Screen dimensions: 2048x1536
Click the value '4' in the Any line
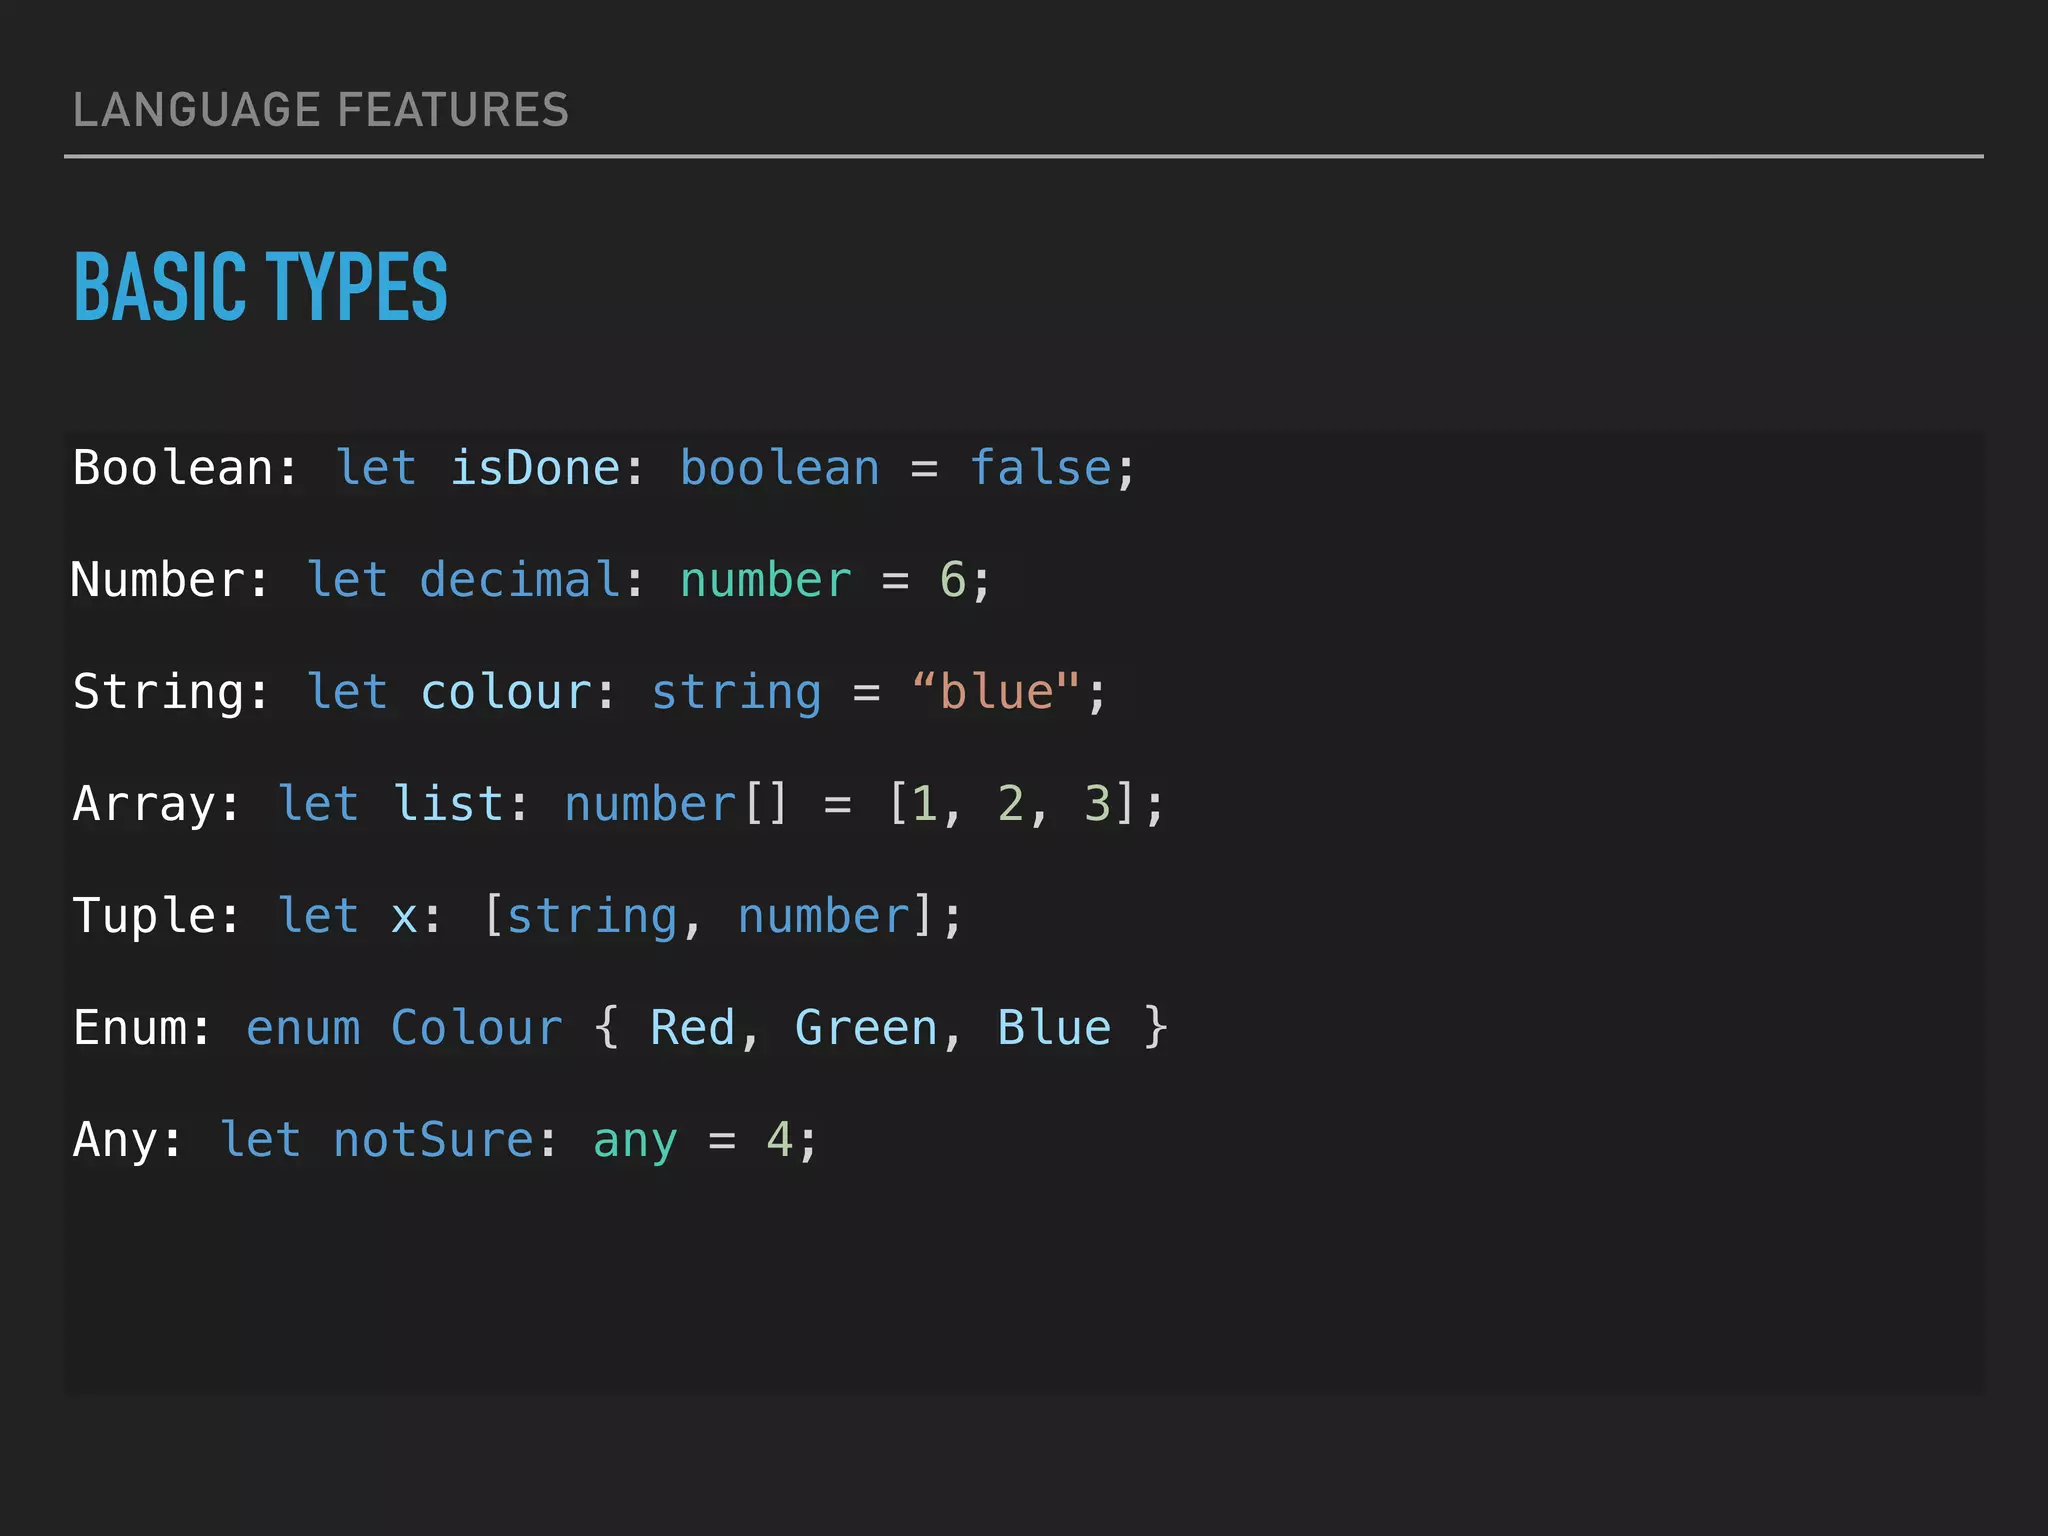(779, 1140)
